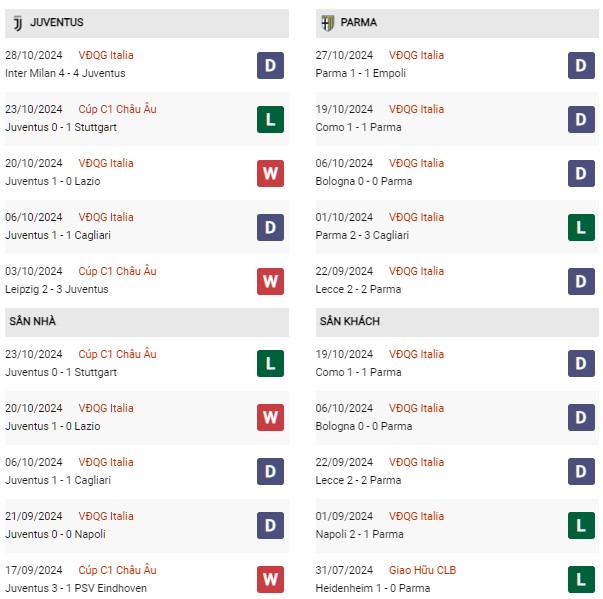Click the top Juventus 1 - 0 Lazio match row
The width and height of the screenshot is (603, 599).
(x=147, y=173)
